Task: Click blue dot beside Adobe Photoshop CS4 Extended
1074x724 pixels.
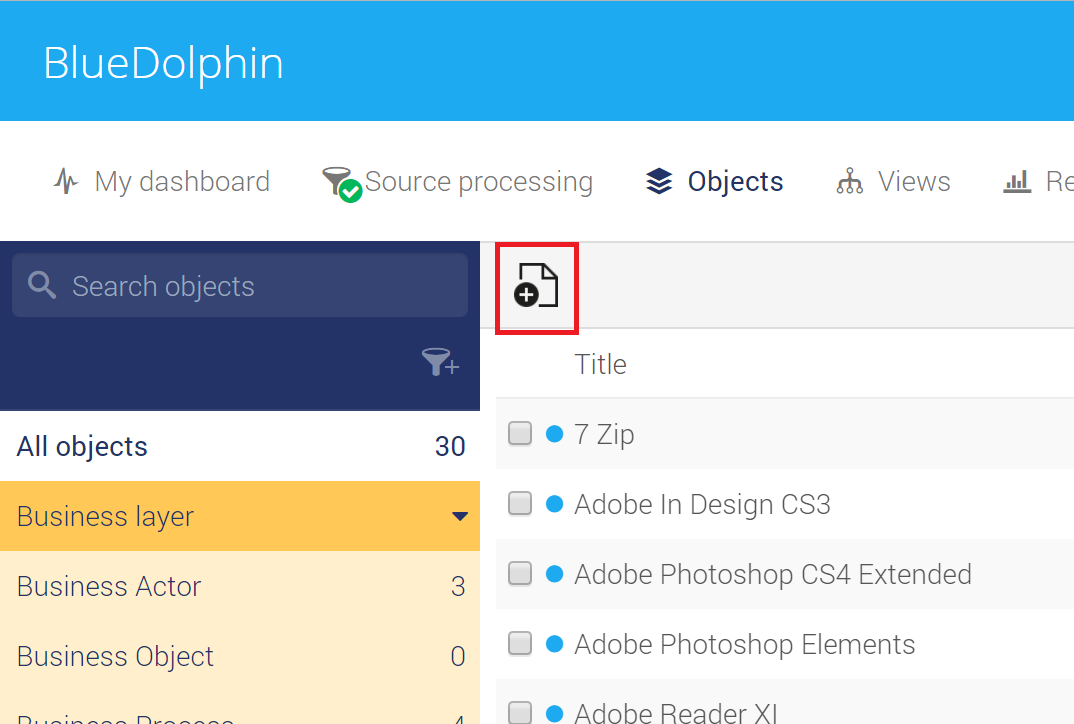Action: click(x=554, y=574)
